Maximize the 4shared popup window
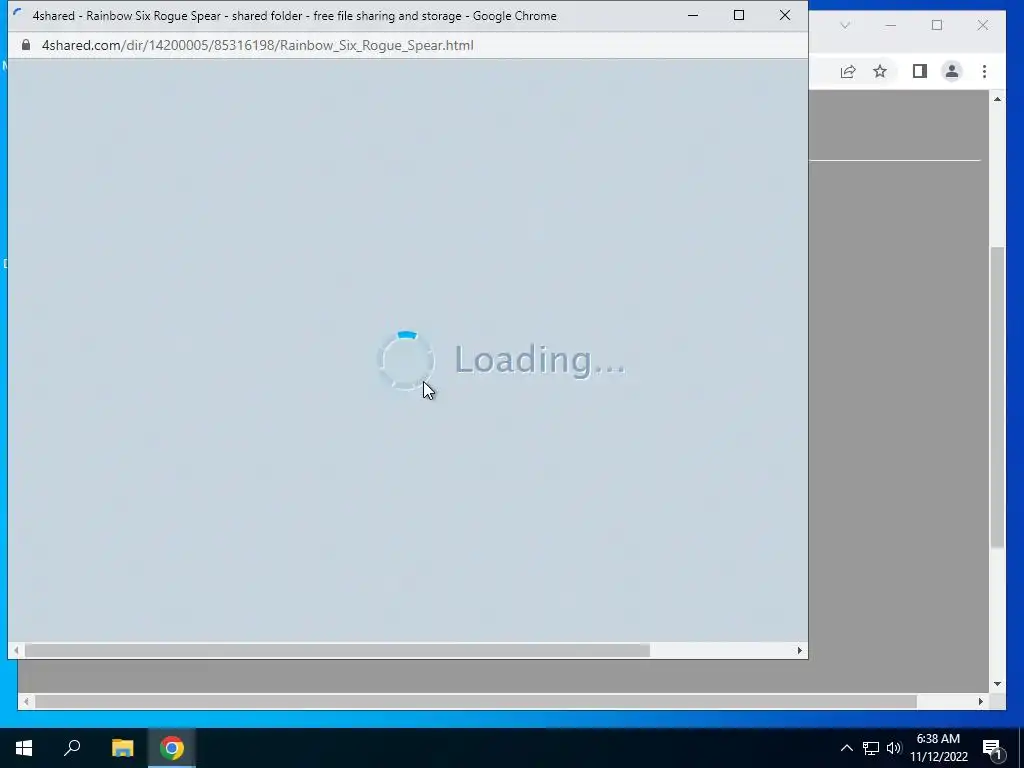 pos(739,15)
